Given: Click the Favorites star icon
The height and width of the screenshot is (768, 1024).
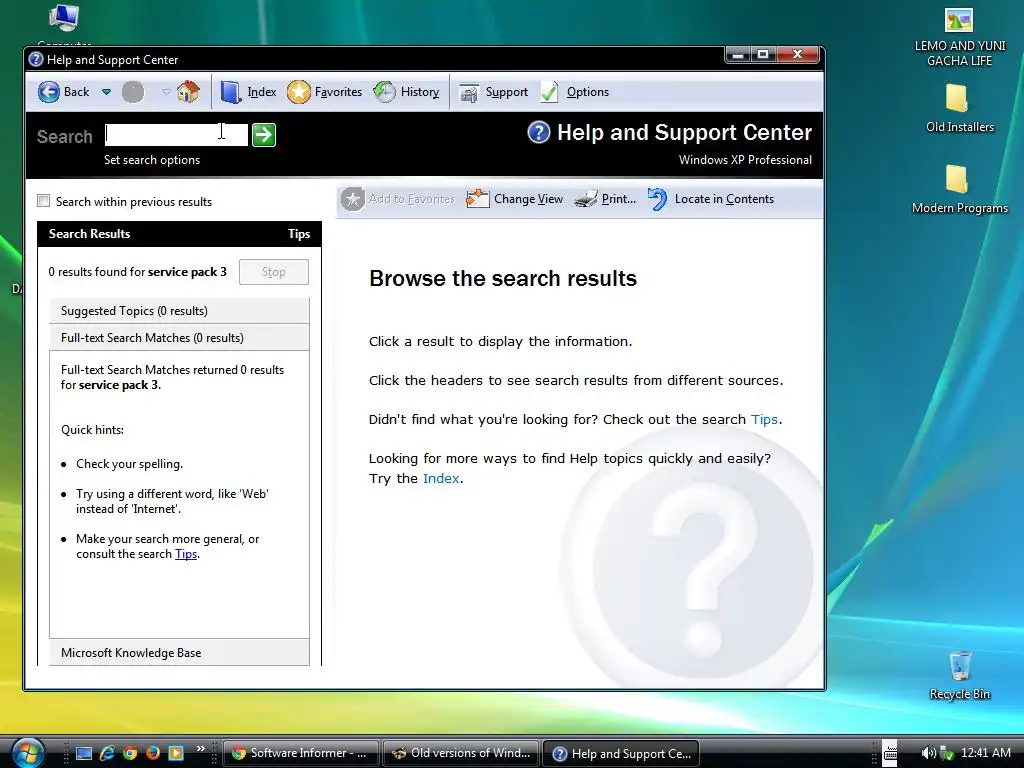Looking at the screenshot, I should coord(298,92).
